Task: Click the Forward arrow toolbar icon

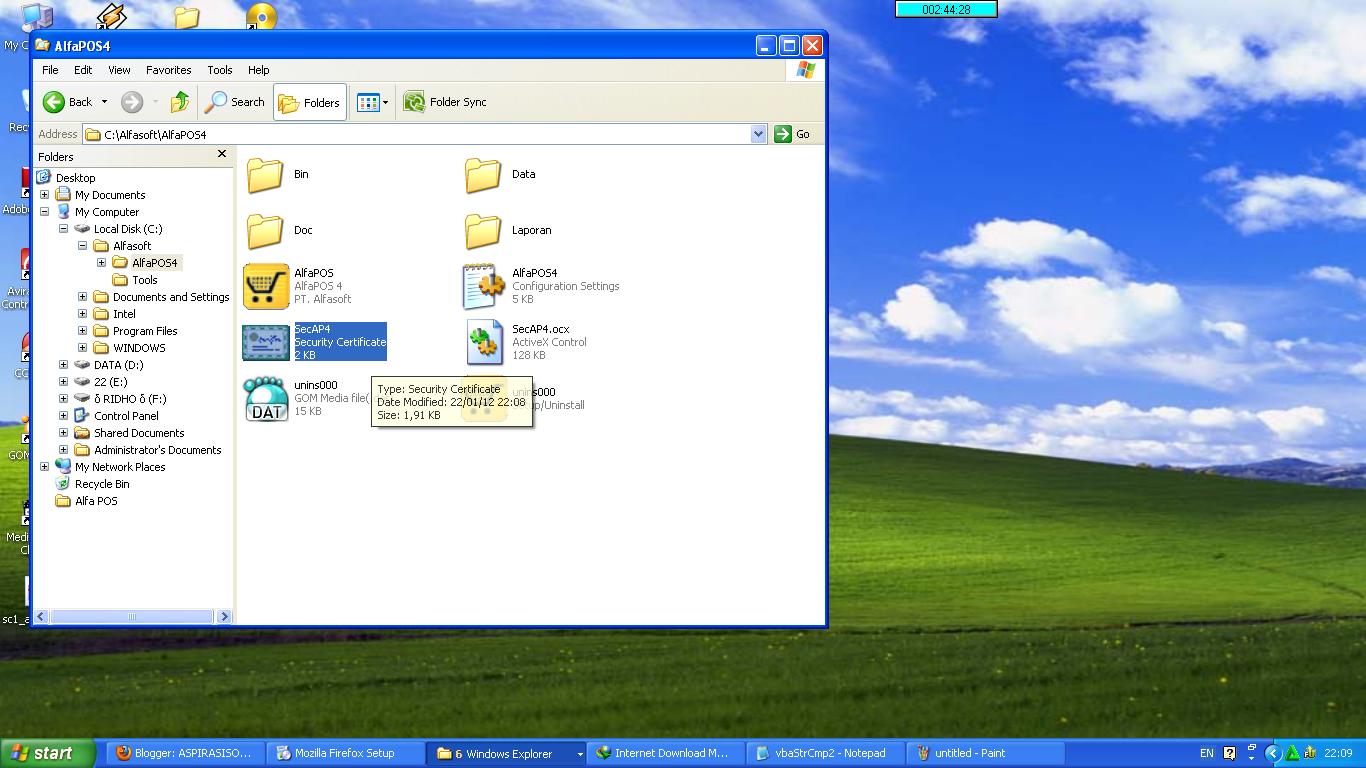Action: pos(132,102)
